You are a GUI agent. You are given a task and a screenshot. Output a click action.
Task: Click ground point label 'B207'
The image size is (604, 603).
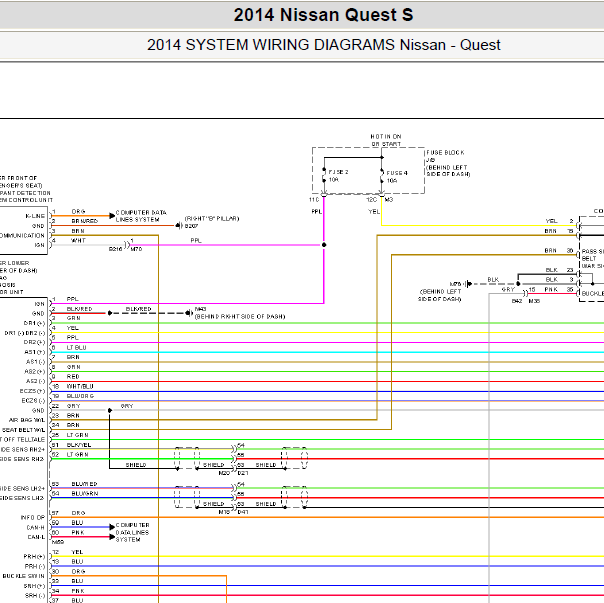tap(191, 226)
